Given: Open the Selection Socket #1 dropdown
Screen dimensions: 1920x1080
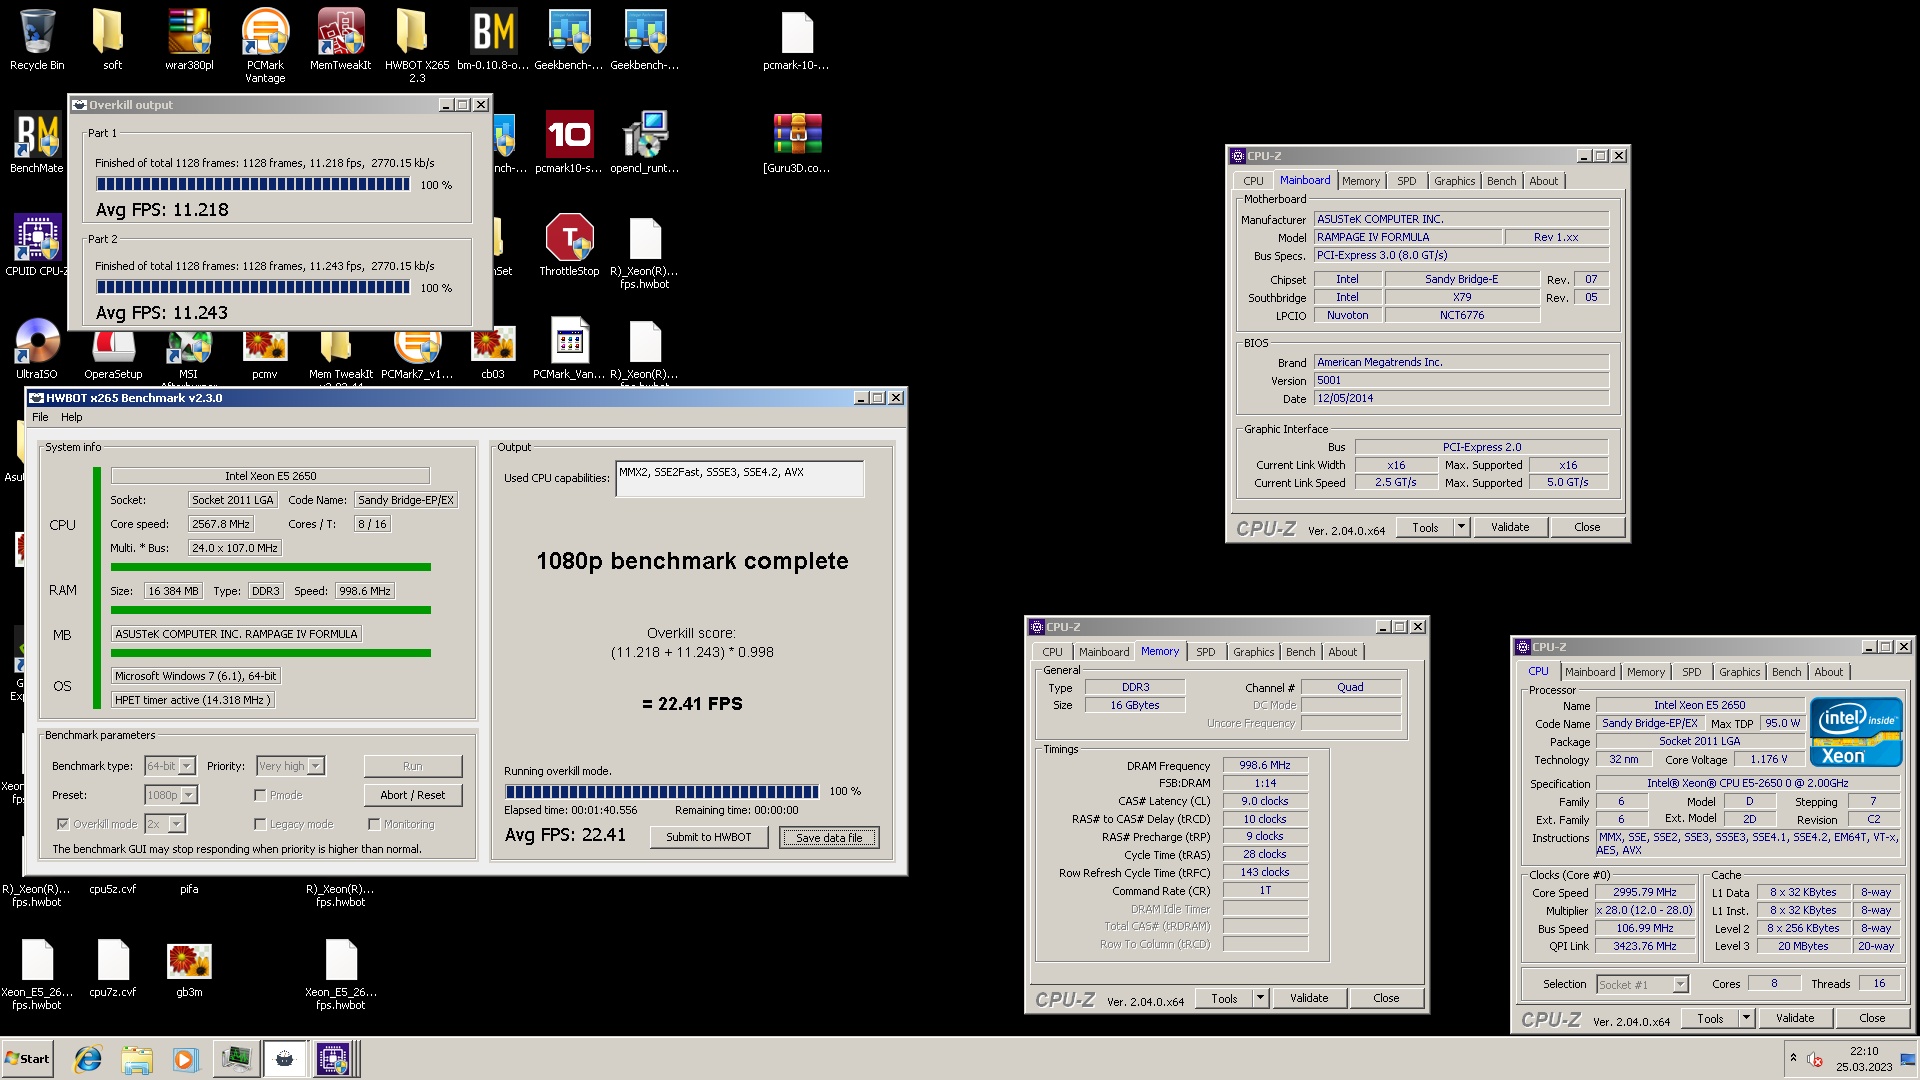Looking at the screenshot, I should click(1643, 984).
